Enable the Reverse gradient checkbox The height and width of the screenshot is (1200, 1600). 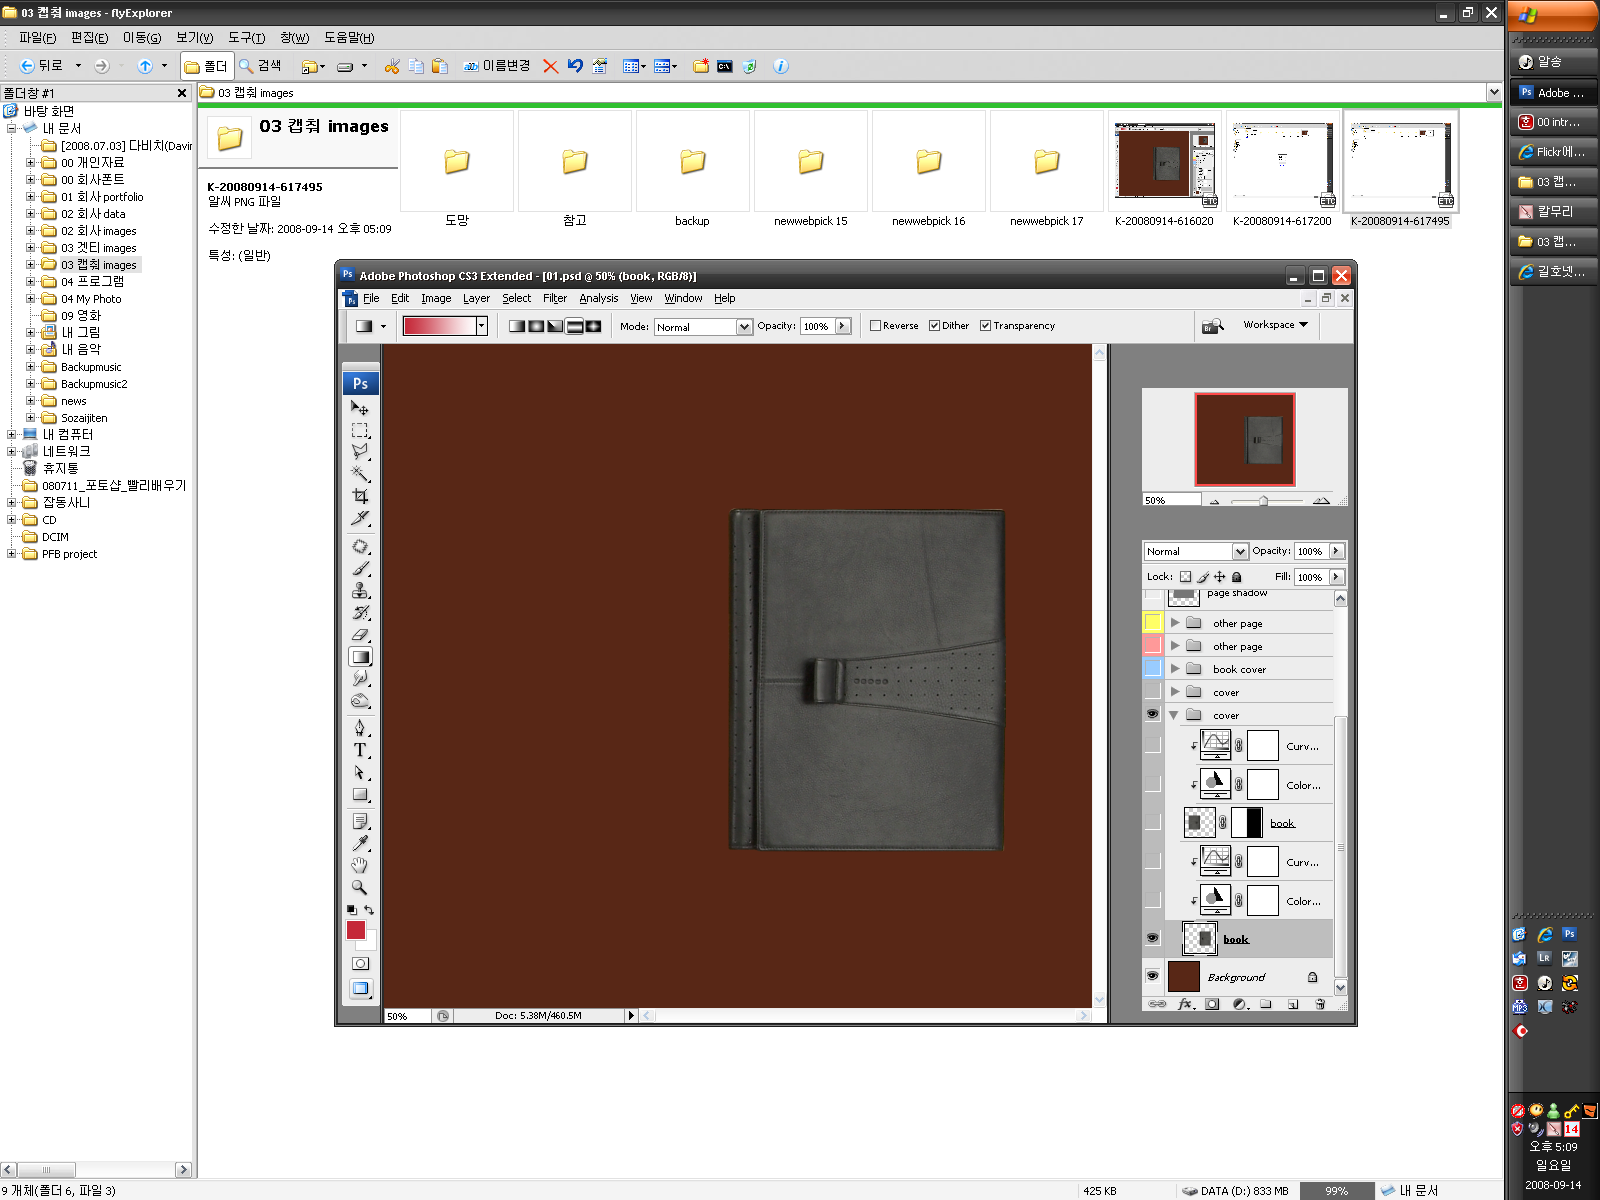point(876,326)
